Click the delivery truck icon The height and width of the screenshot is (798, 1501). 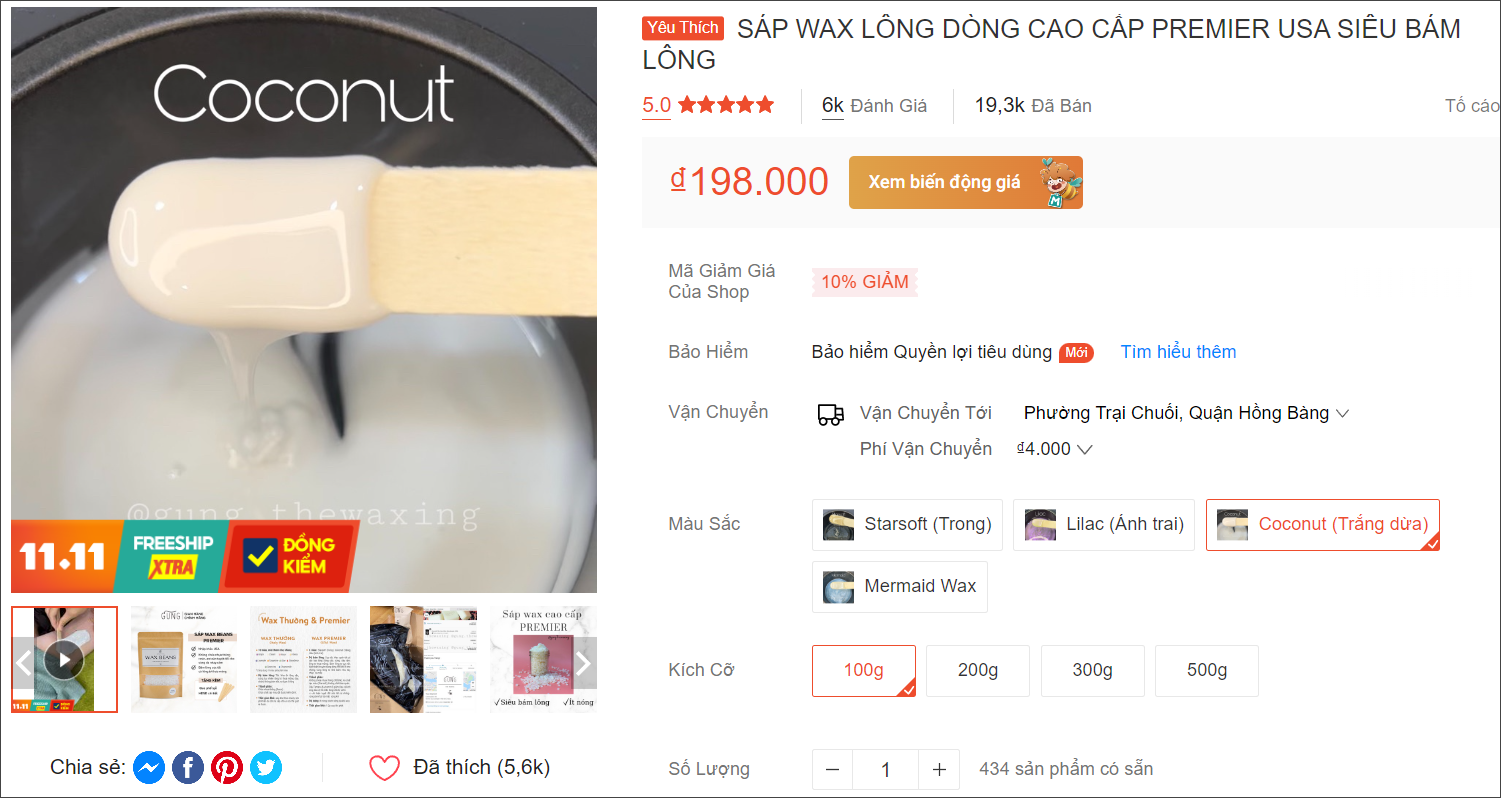pyautogui.click(x=830, y=414)
